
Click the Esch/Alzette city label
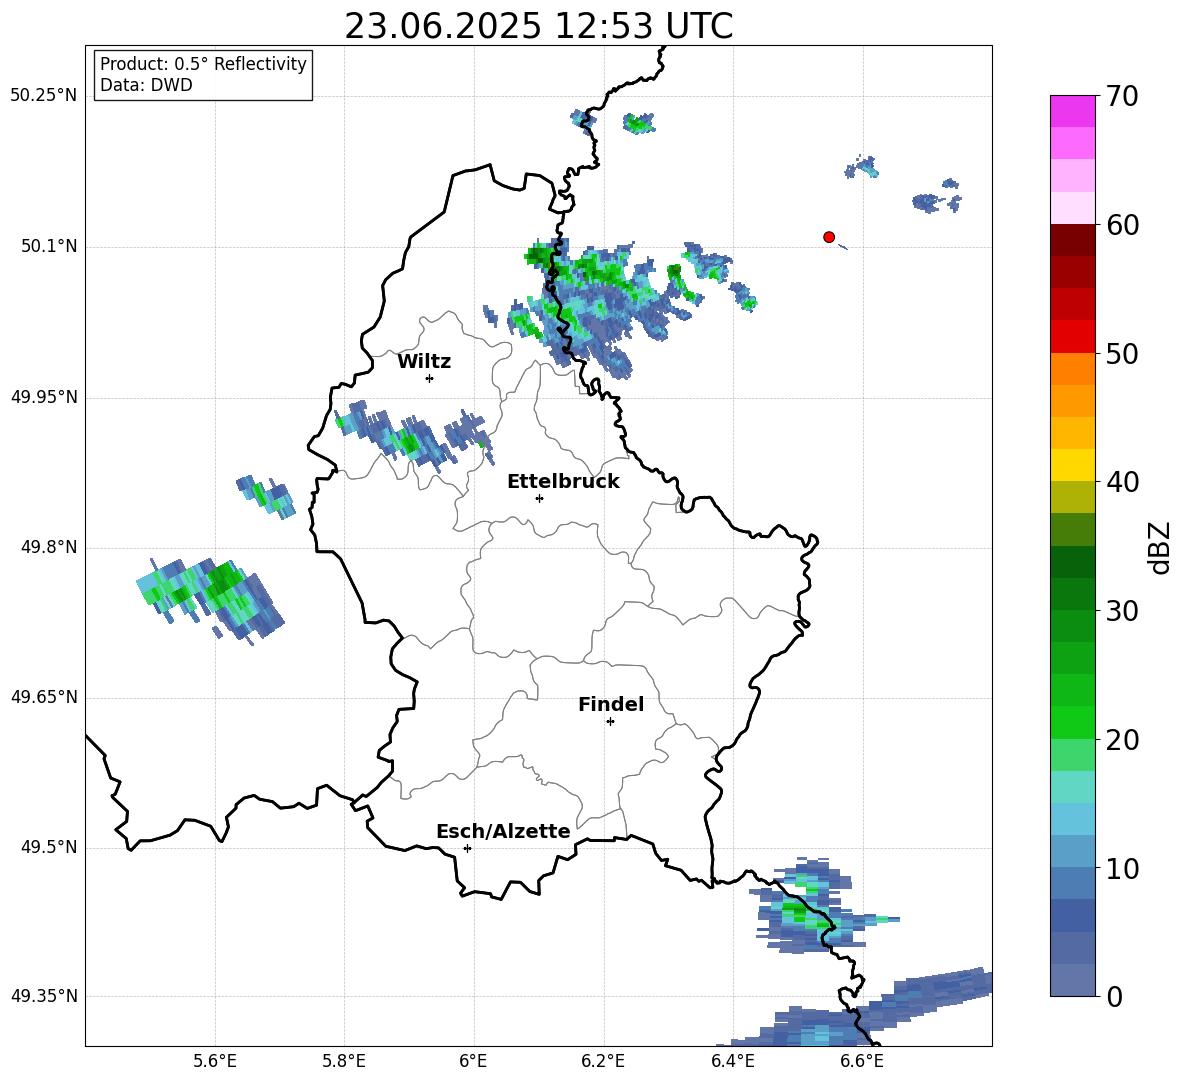click(x=503, y=832)
